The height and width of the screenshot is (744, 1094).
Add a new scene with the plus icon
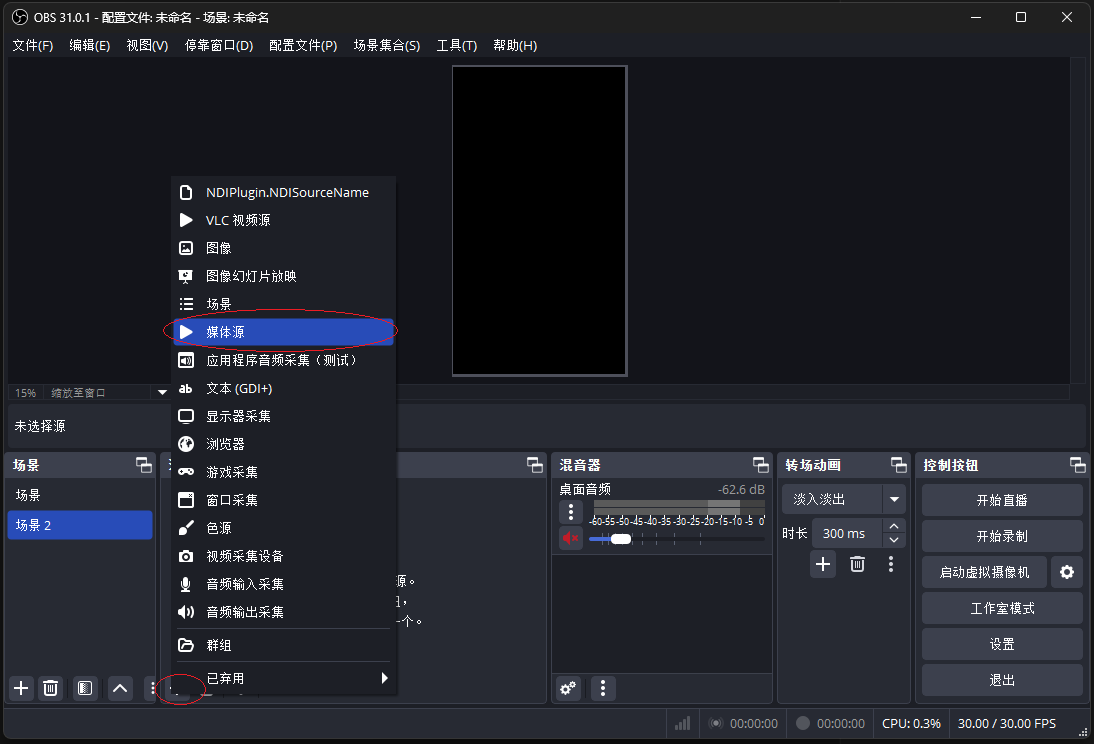pyautogui.click(x=20, y=688)
